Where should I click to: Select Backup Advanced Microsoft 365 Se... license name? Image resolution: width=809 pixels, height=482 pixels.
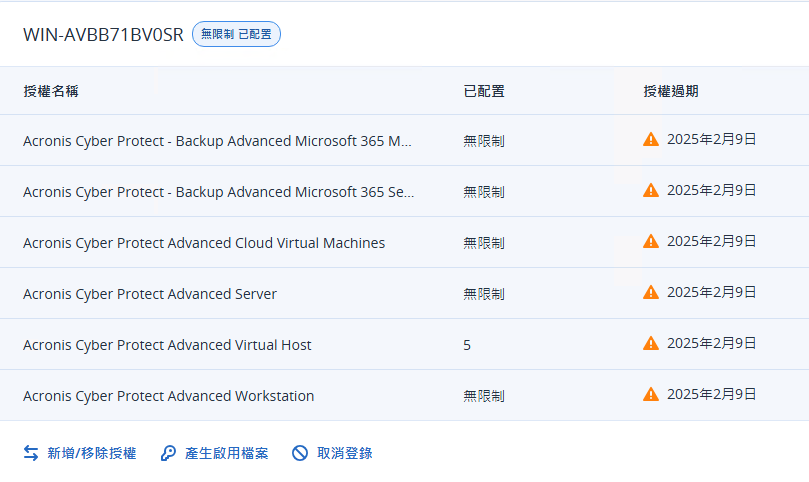219,192
